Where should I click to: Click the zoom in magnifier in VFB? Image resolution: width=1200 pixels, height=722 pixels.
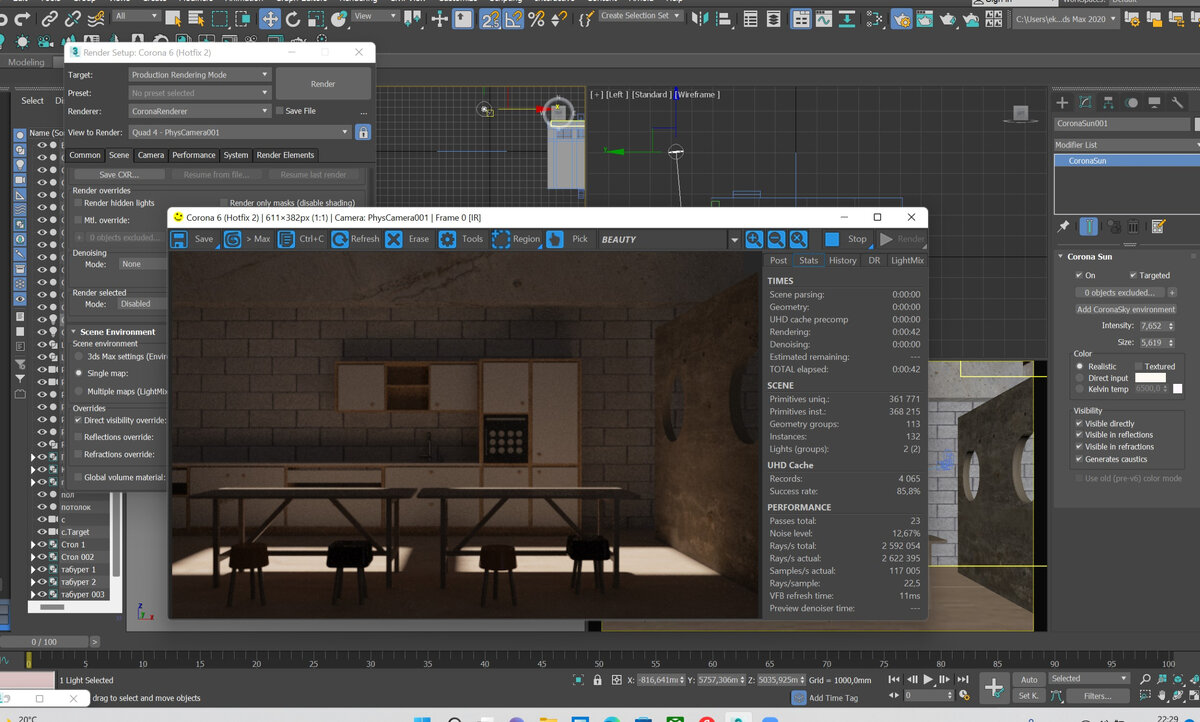pos(754,240)
